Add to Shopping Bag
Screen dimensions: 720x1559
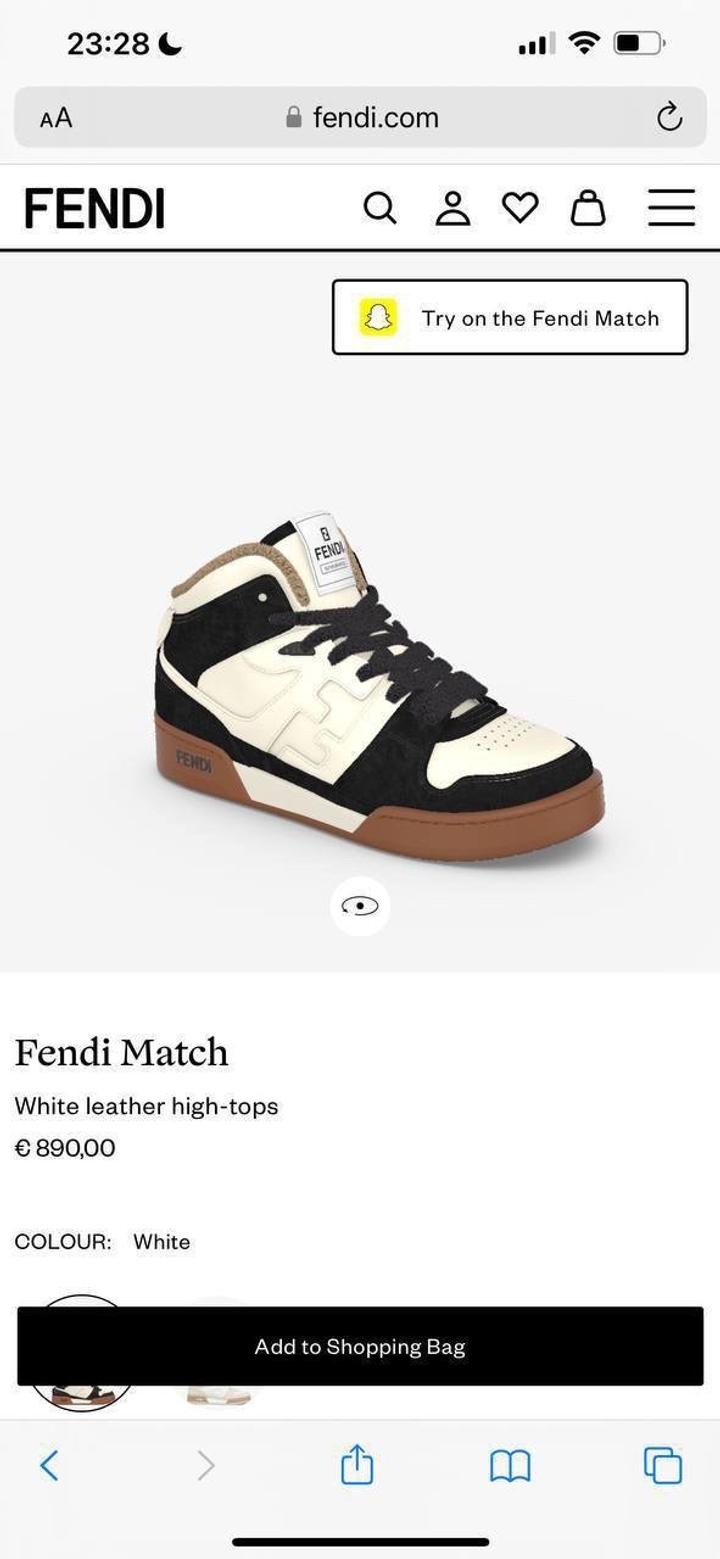tap(360, 1346)
